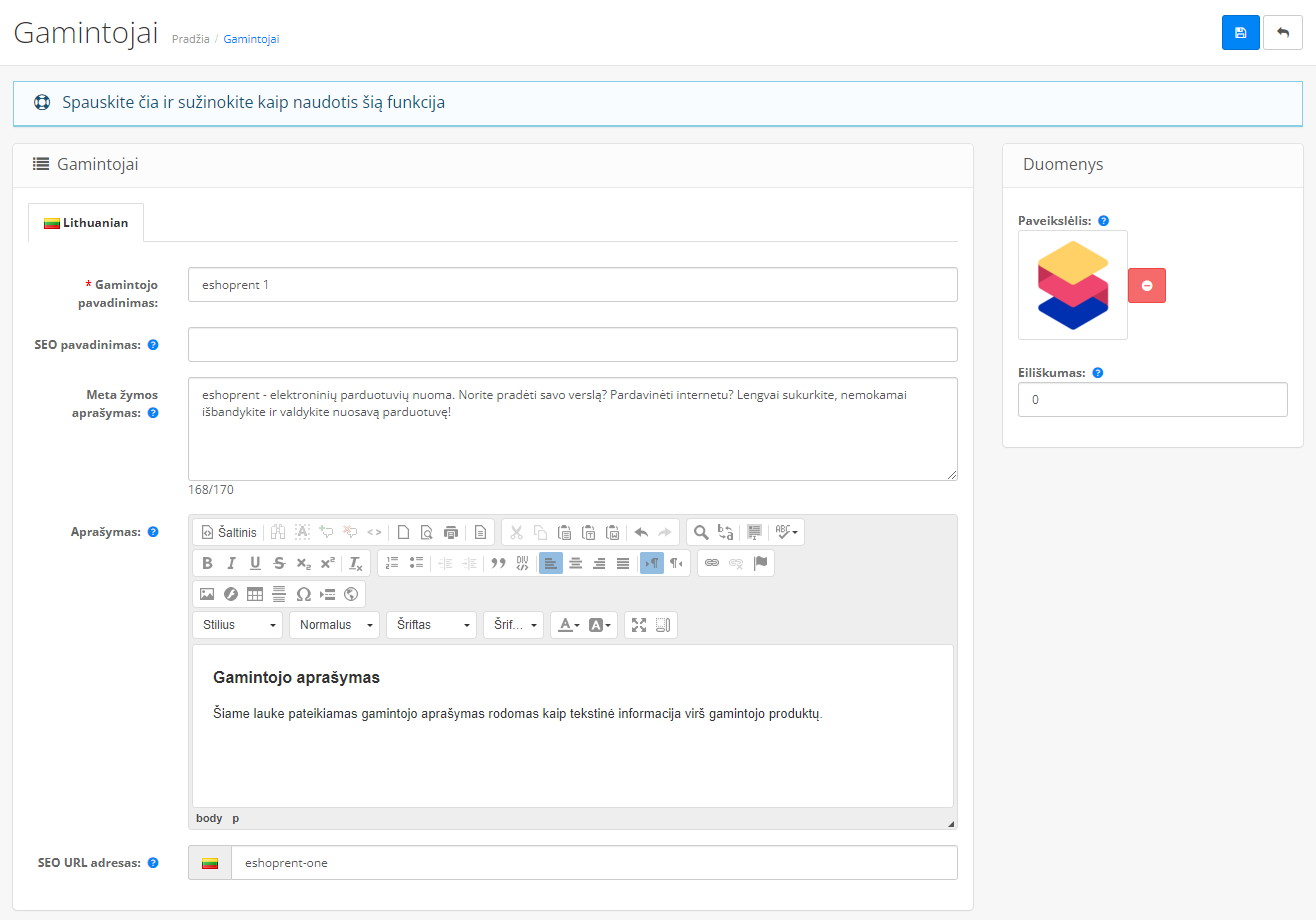Click help icon next to Paveikslėlis
Viewport: 1316px width, 920px height.
1103,221
